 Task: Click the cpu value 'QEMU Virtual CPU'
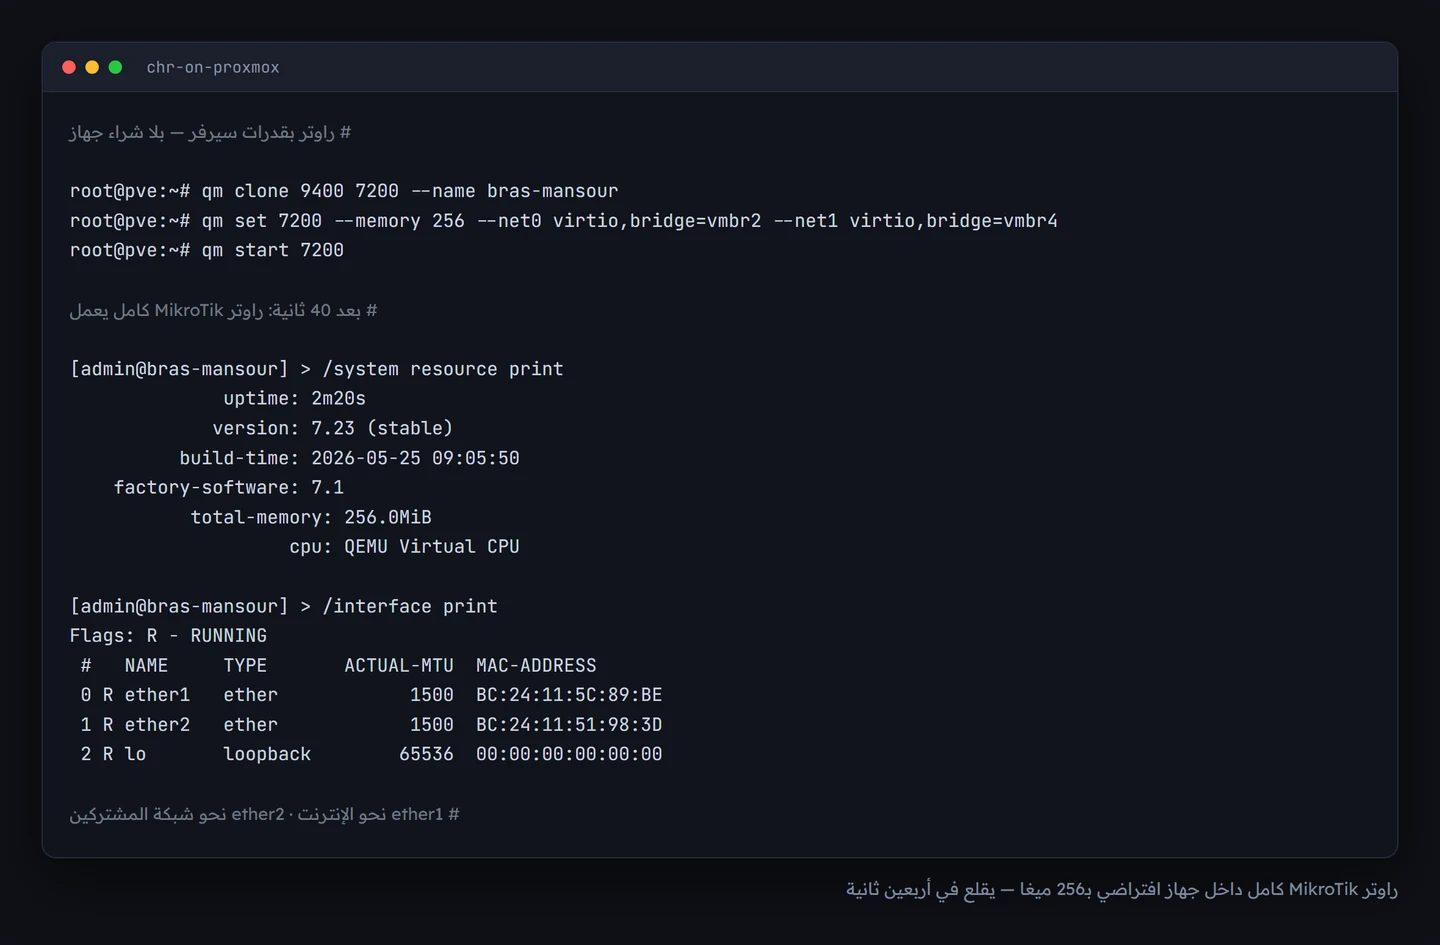click(x=432, y=547)
